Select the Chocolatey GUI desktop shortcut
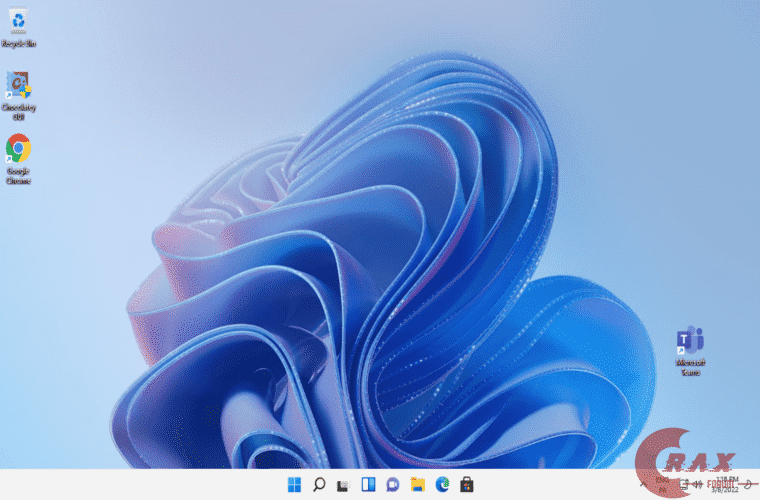Image resolution: width=760 pixels, height=500 pixels. click(x=18, y=95)
